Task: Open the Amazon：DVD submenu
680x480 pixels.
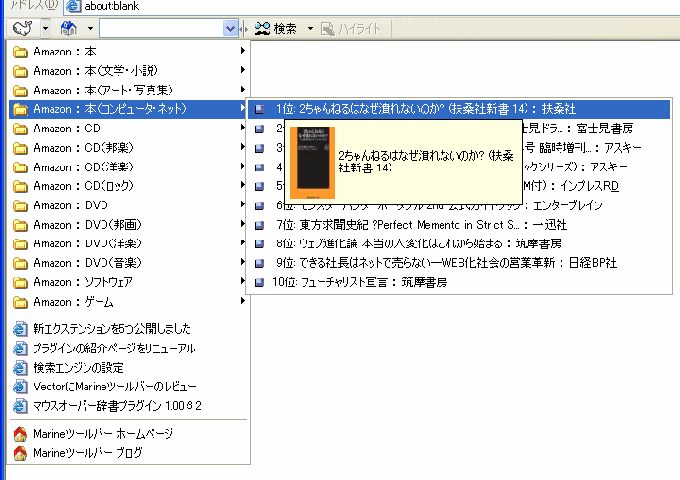Action: click(129, 205)
